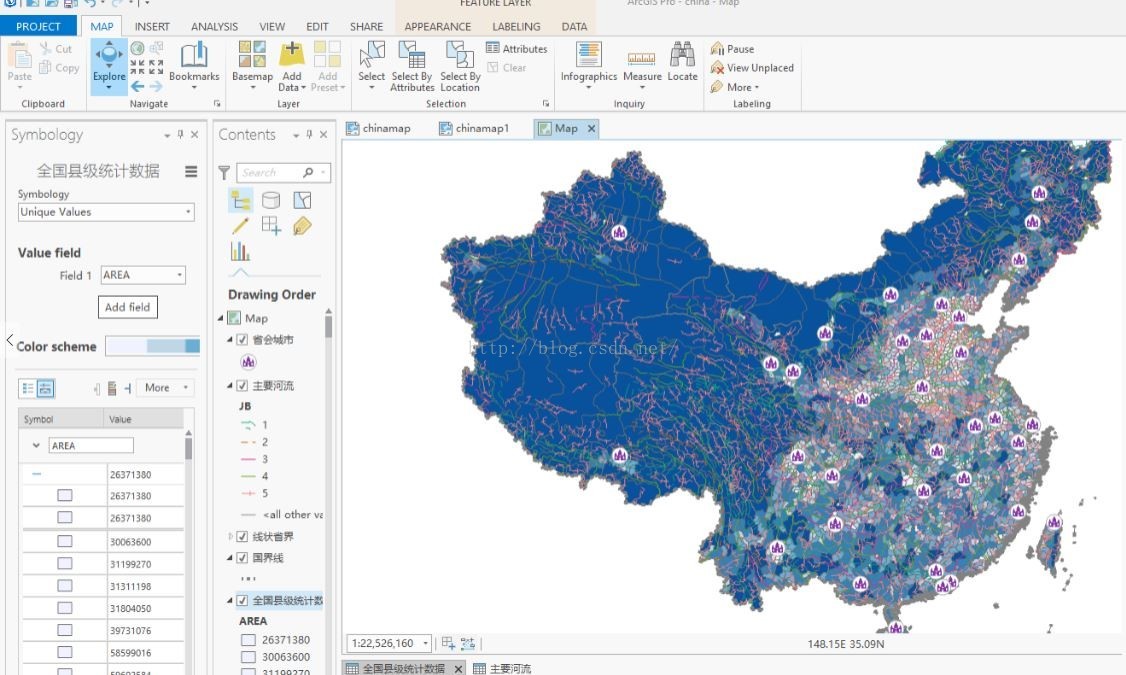Click the Add field button
Screen dimensions: 1126x675
(x=128, y=307)
